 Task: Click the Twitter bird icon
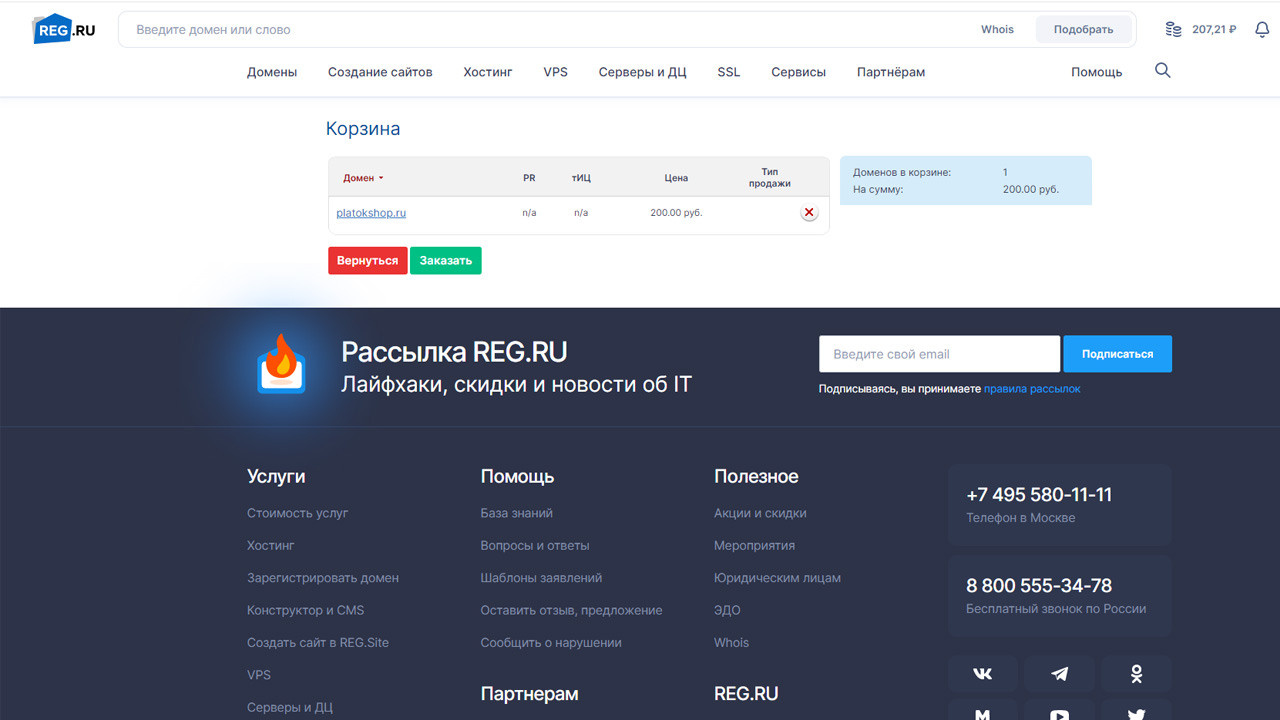click(x=1136, y=714)
